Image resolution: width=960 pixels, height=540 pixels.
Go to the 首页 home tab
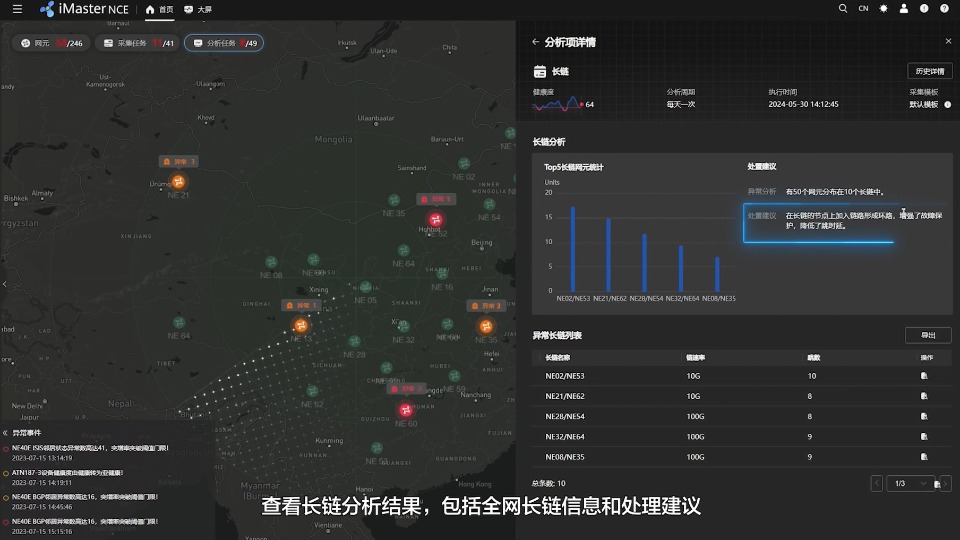[x=159, y=9]
